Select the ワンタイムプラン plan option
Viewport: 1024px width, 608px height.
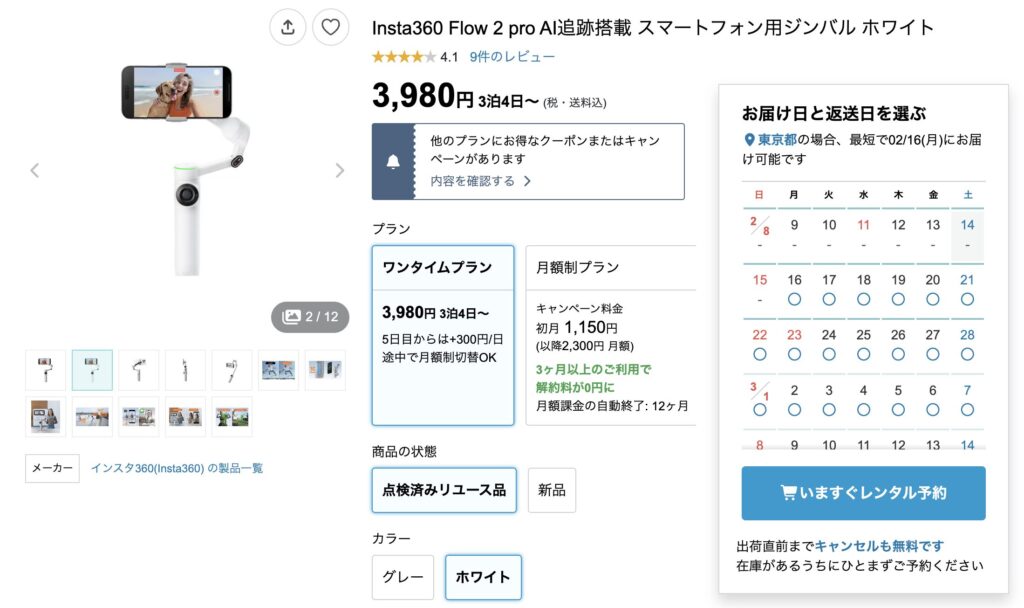coord(443,335)
